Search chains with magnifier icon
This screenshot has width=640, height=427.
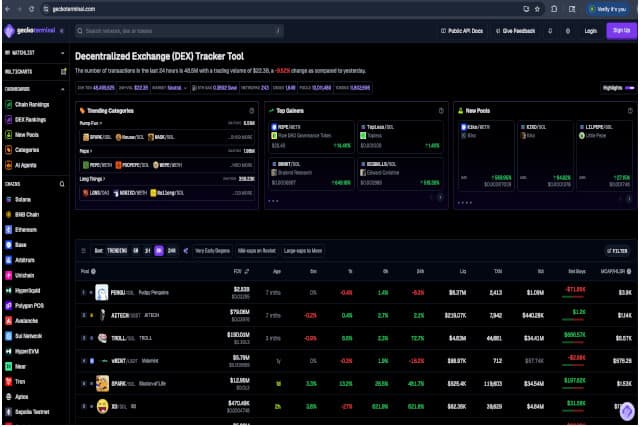(x=63, y=184)
